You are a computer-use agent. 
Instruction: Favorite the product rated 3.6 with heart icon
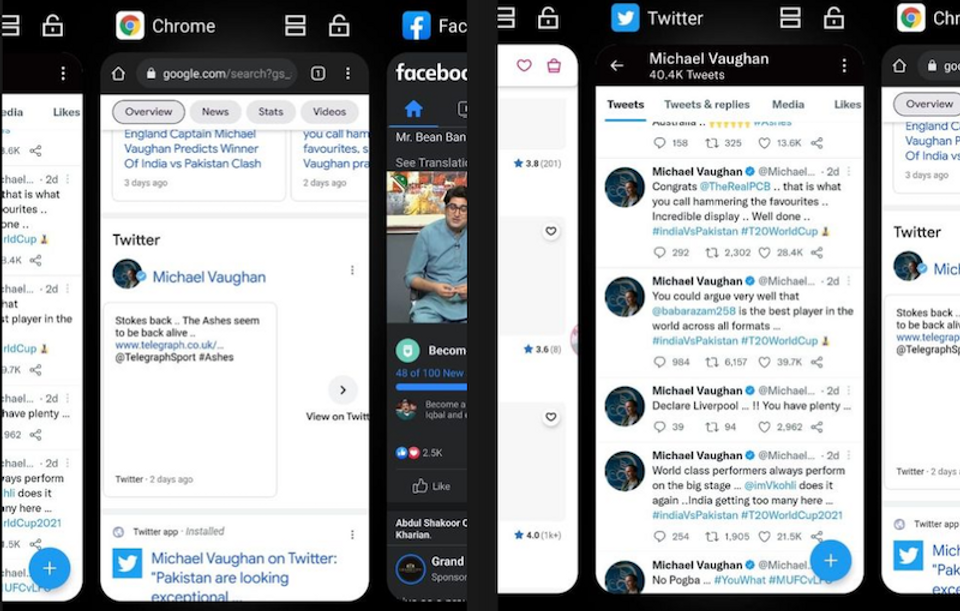[551, 231]
